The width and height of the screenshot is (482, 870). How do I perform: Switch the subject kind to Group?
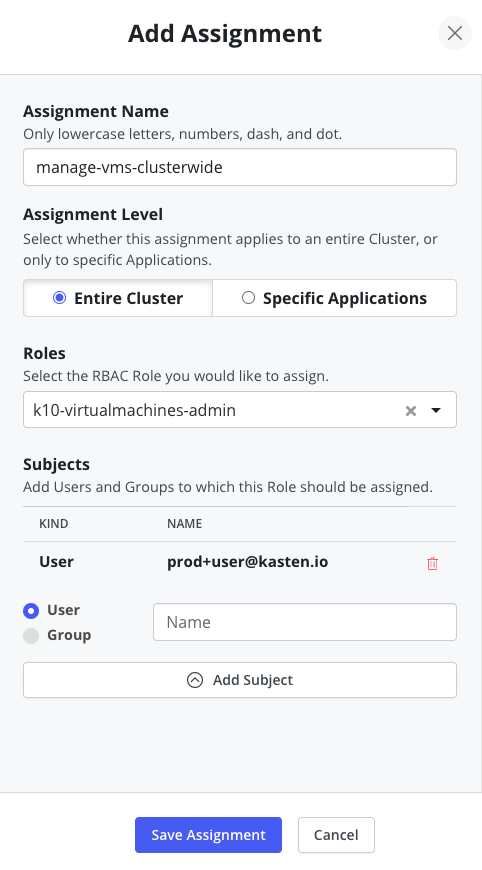(31, 636)
